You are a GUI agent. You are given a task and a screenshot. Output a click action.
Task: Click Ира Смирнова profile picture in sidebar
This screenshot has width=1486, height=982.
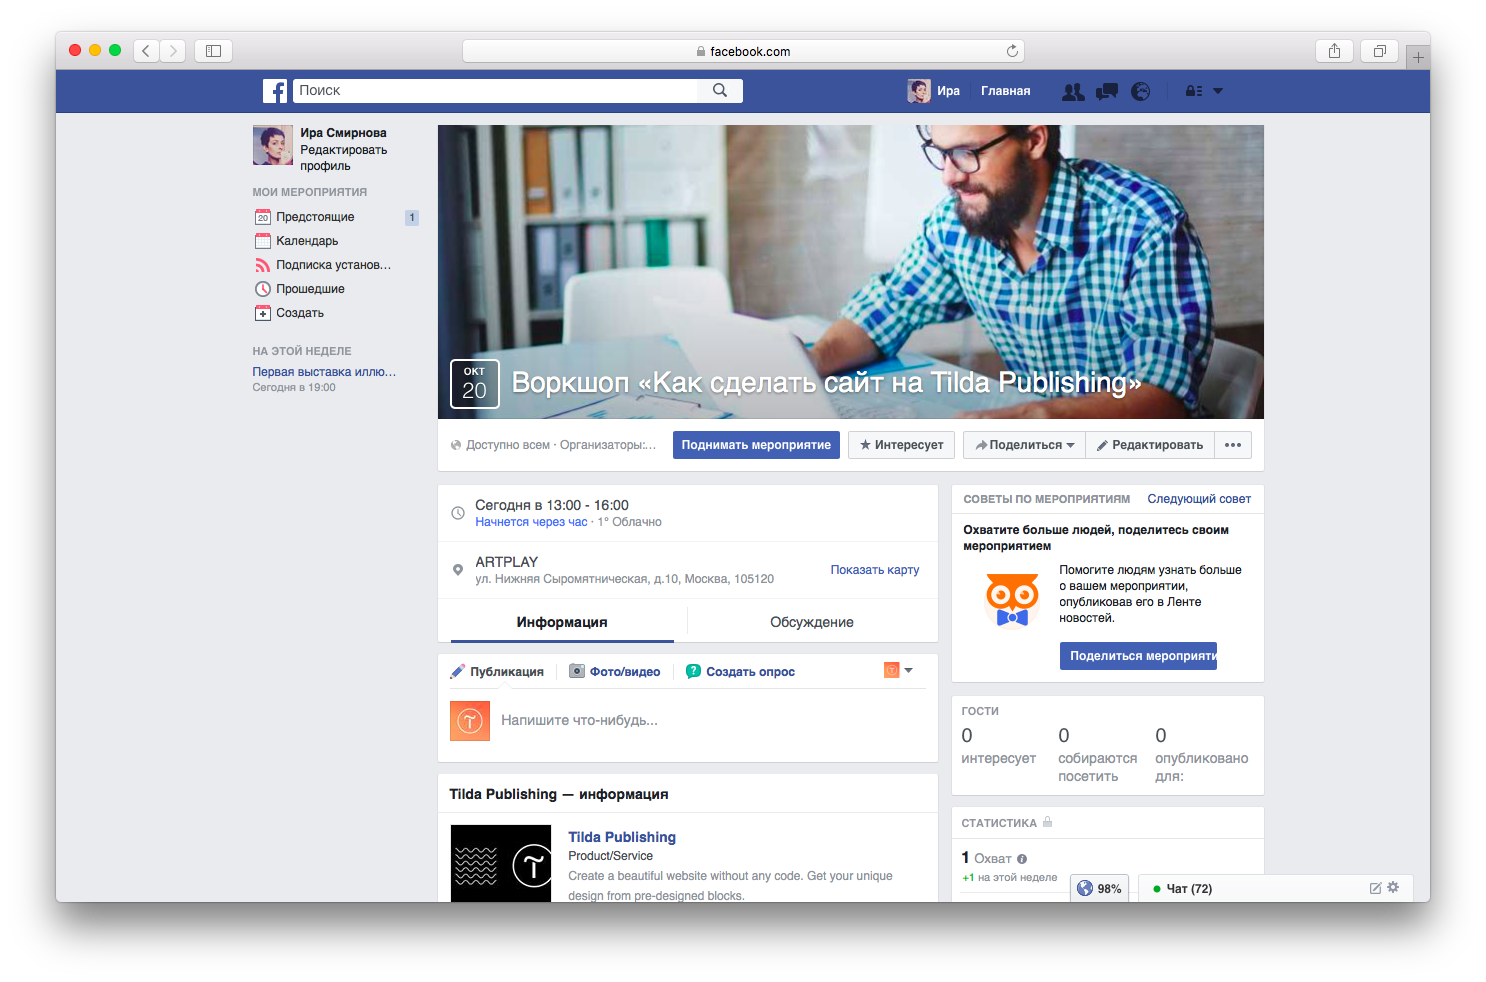coord(272,145)
